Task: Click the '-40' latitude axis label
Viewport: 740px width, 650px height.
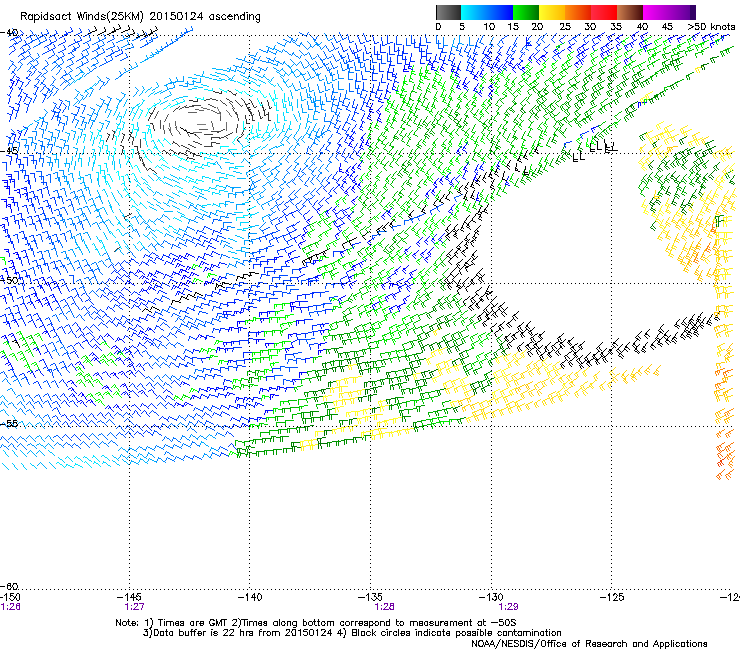Action: tap(9, 33)
